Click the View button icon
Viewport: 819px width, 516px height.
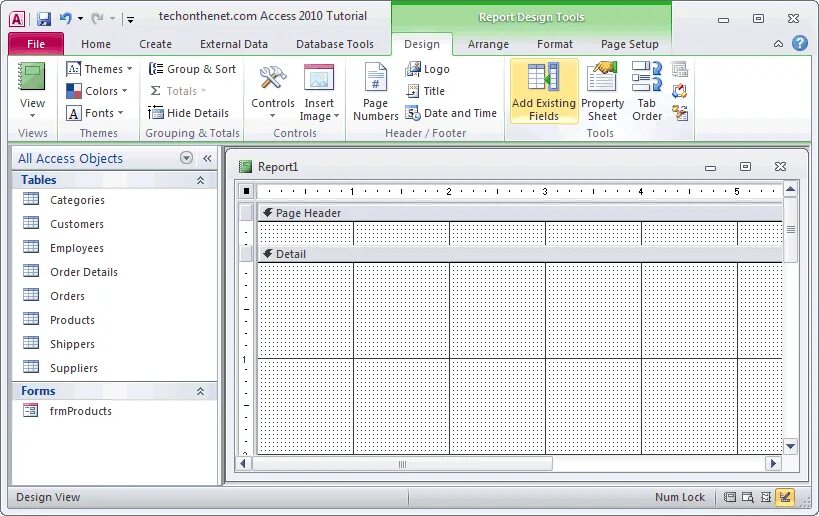[x=32, y=76]
